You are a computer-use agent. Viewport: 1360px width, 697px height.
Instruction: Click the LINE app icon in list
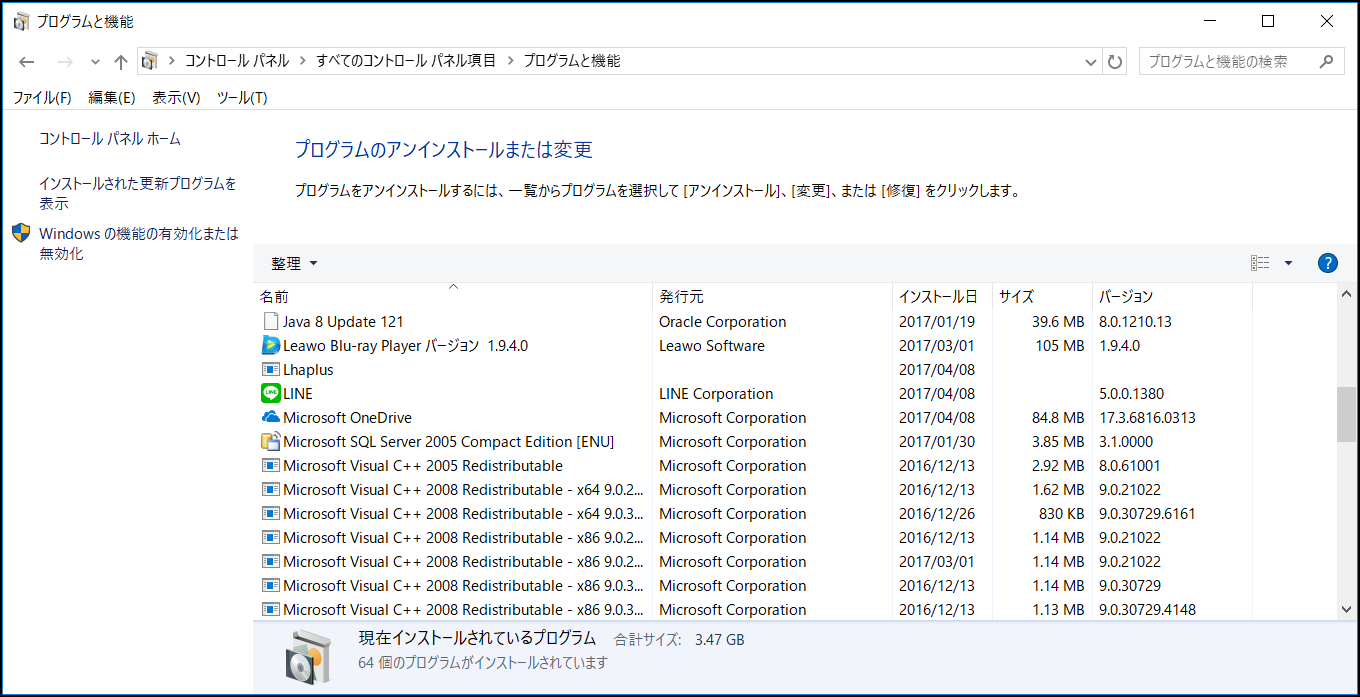pyautogui.click(x=270, y=394)
